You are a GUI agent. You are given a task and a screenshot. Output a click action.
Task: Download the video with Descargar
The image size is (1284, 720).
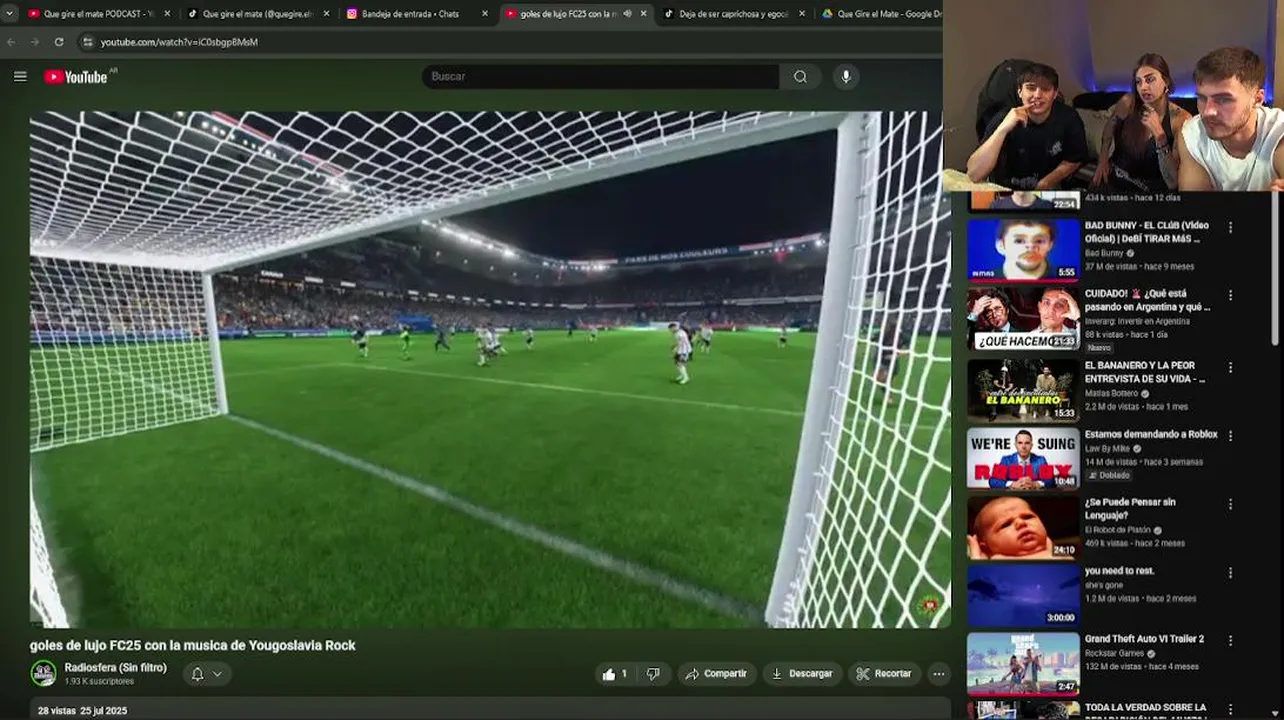802,674
